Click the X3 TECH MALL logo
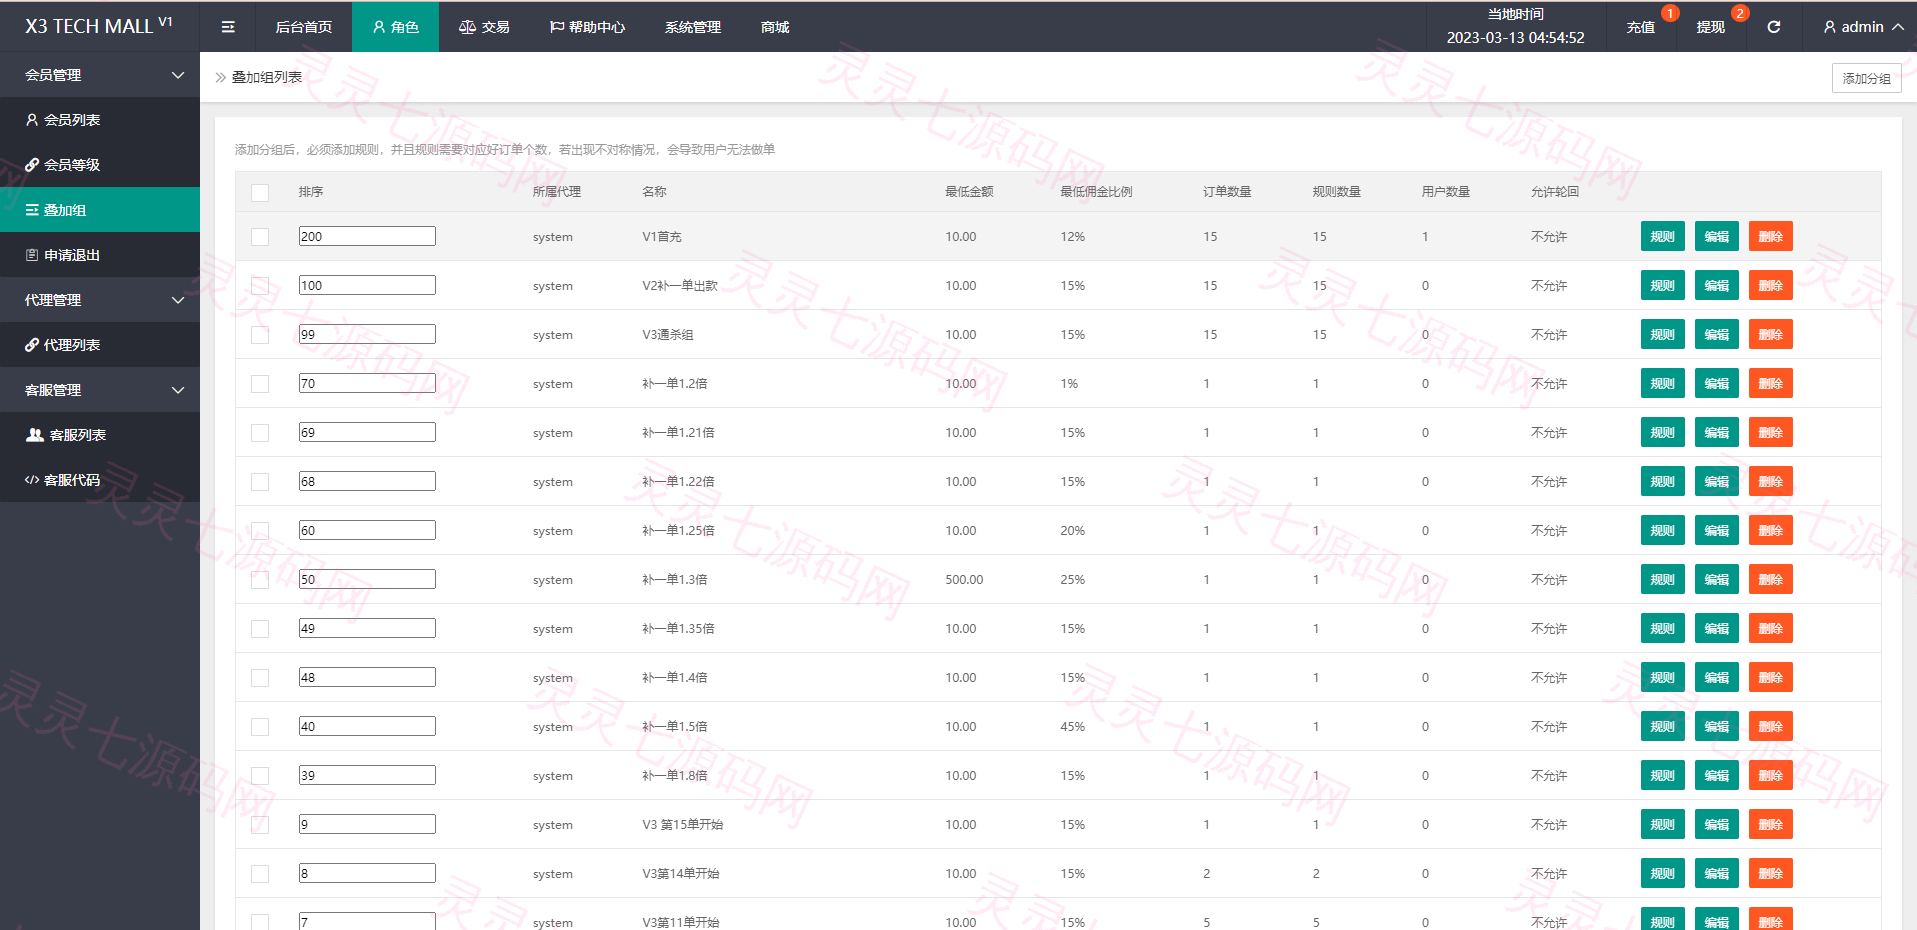The image size is (1917, 930). [98, 26]
